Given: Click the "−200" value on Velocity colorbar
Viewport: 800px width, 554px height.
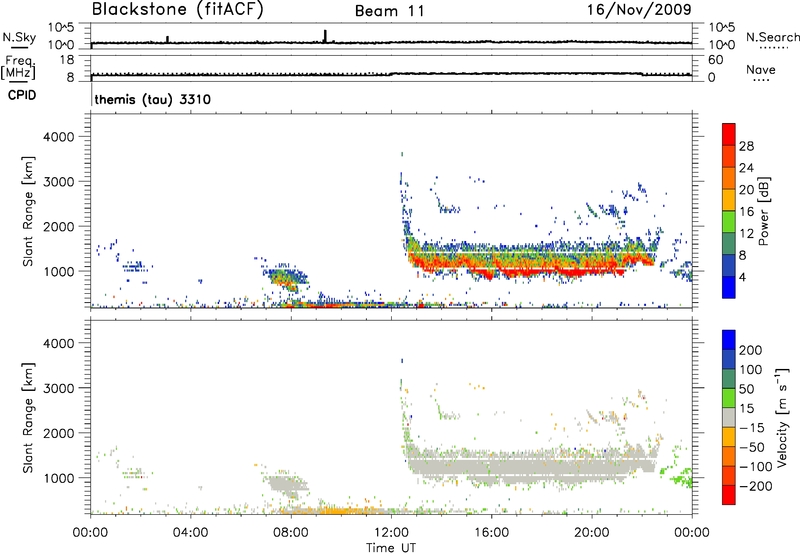Looking at the screenshot, I should (756, 486).
